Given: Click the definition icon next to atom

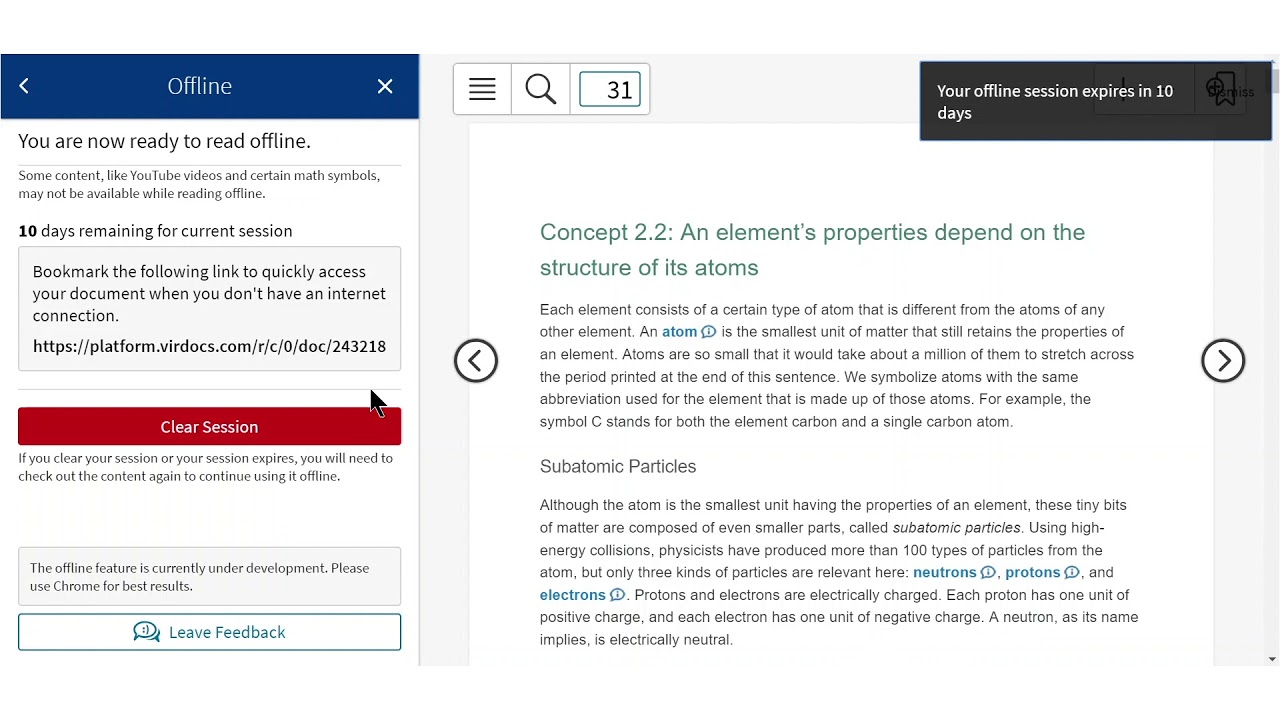Looking at the screenshot, I should 709,332.
